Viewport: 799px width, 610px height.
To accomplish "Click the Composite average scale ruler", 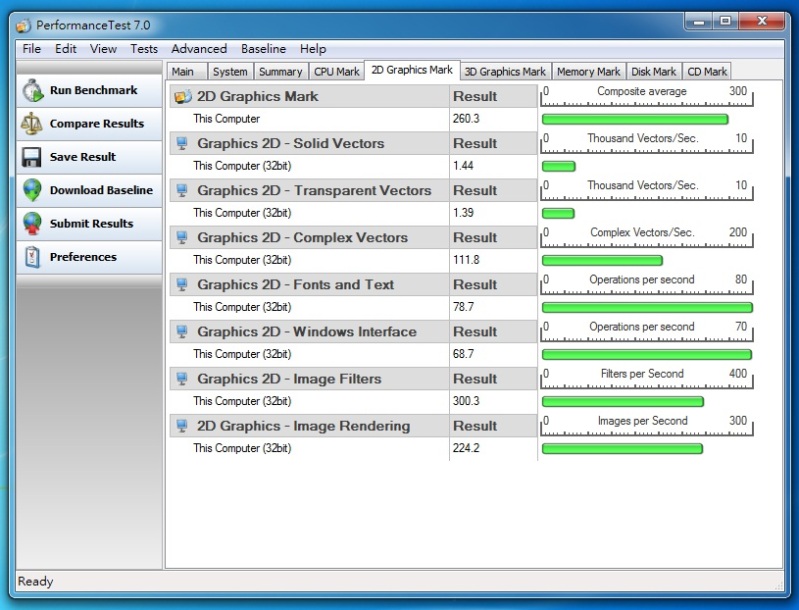I will point(646,97).
